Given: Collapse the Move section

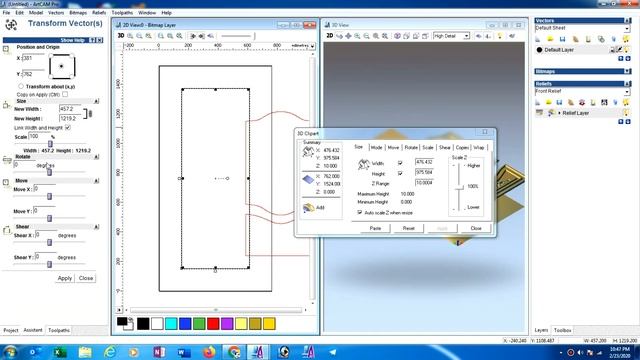Looking at the screenshot, I should coord(96,181).
